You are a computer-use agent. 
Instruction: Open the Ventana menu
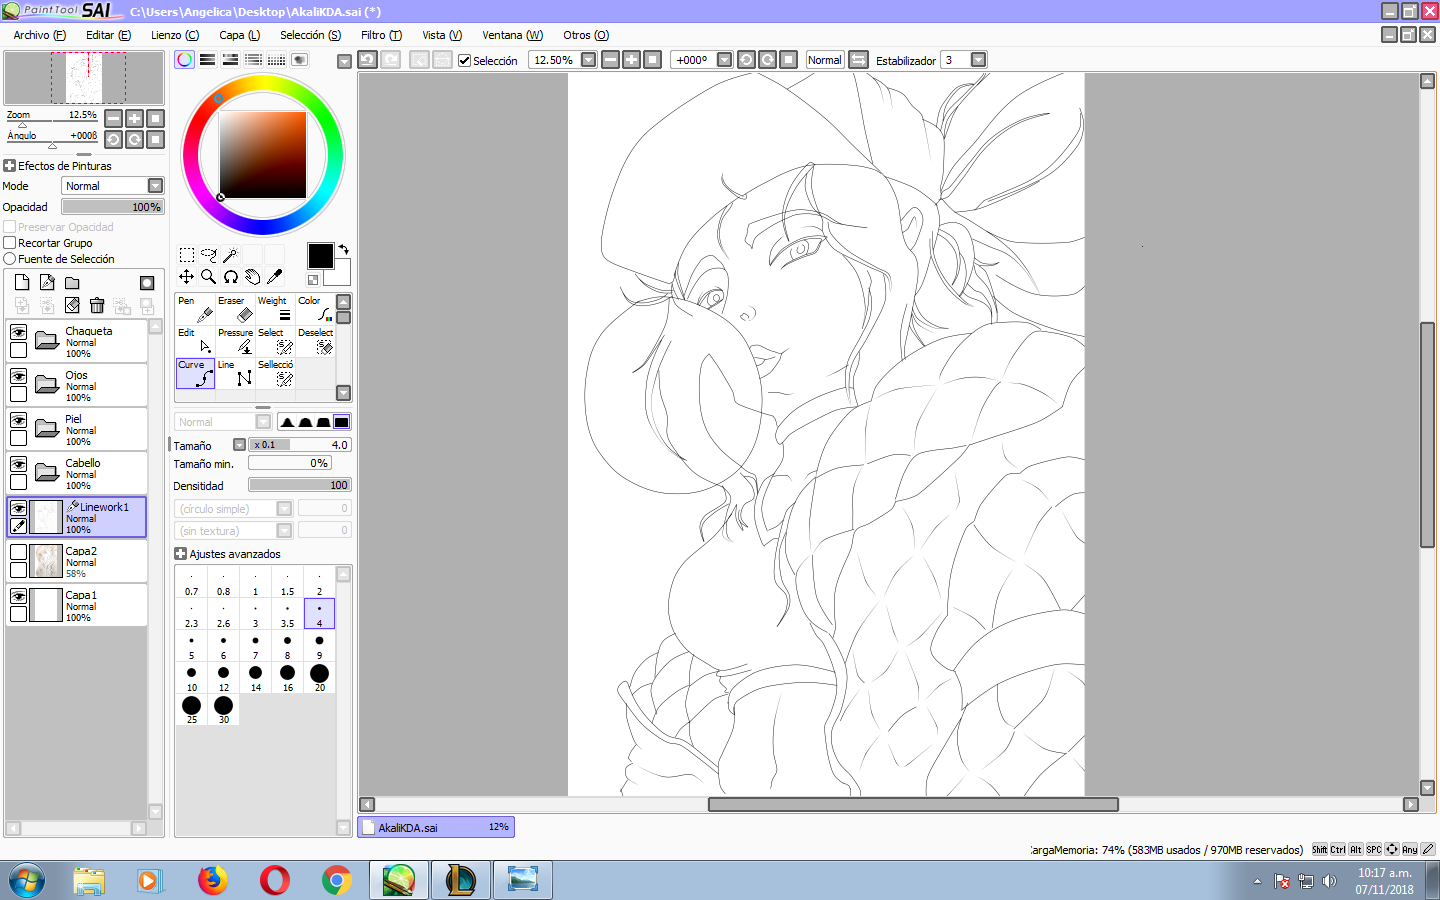(512, 35)
